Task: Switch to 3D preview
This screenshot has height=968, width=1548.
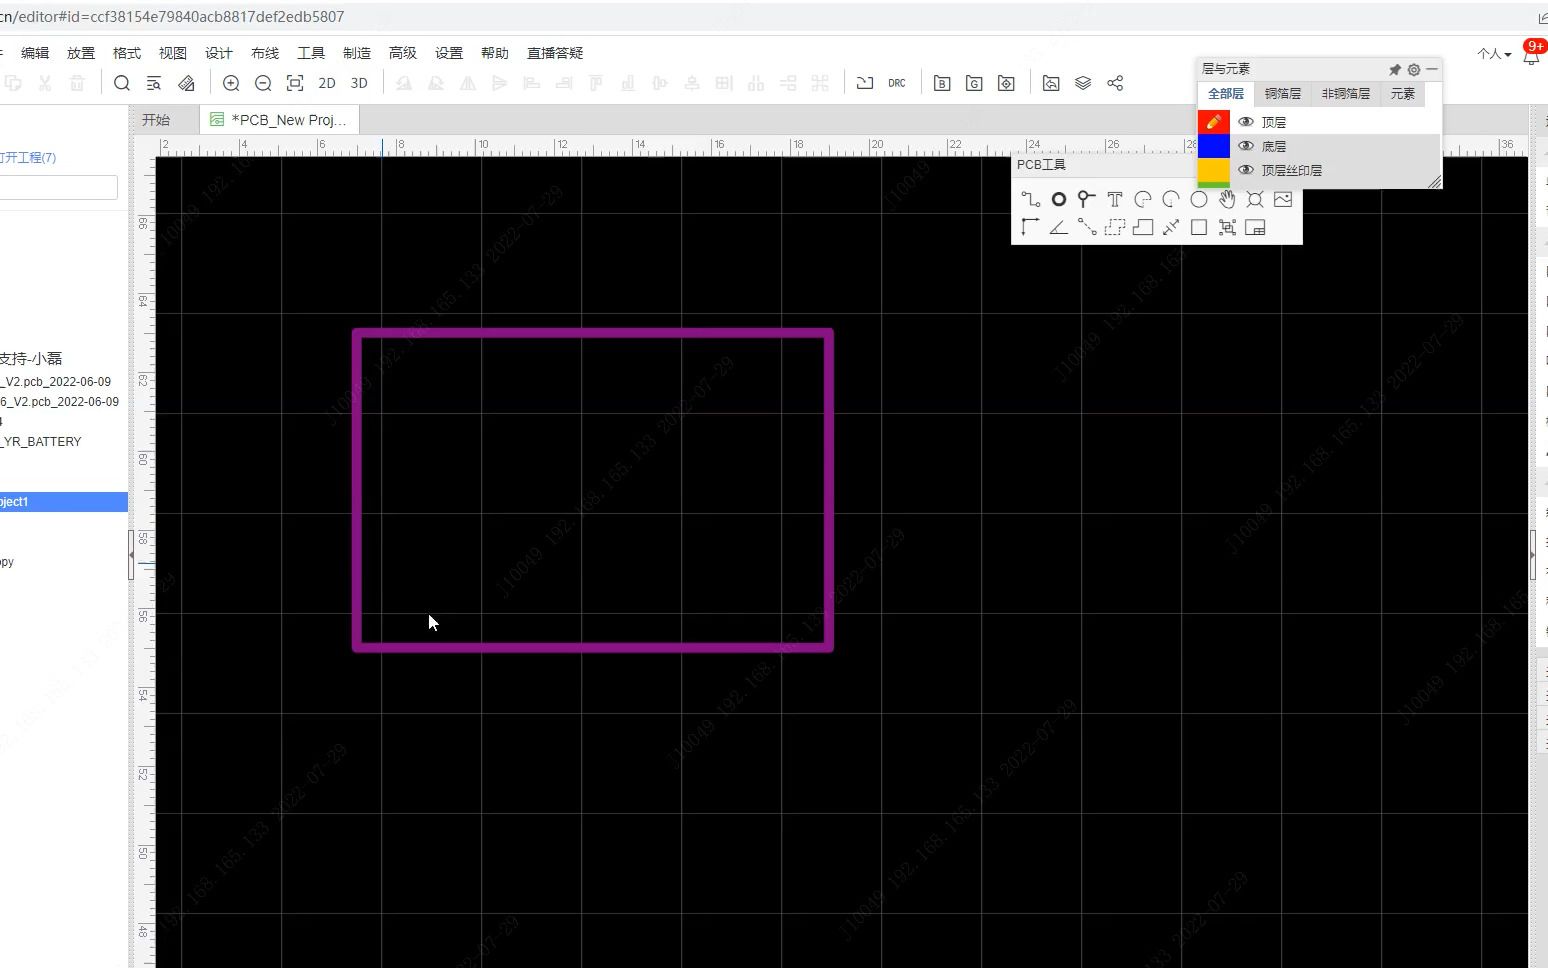Action: [x=359, y=83]
